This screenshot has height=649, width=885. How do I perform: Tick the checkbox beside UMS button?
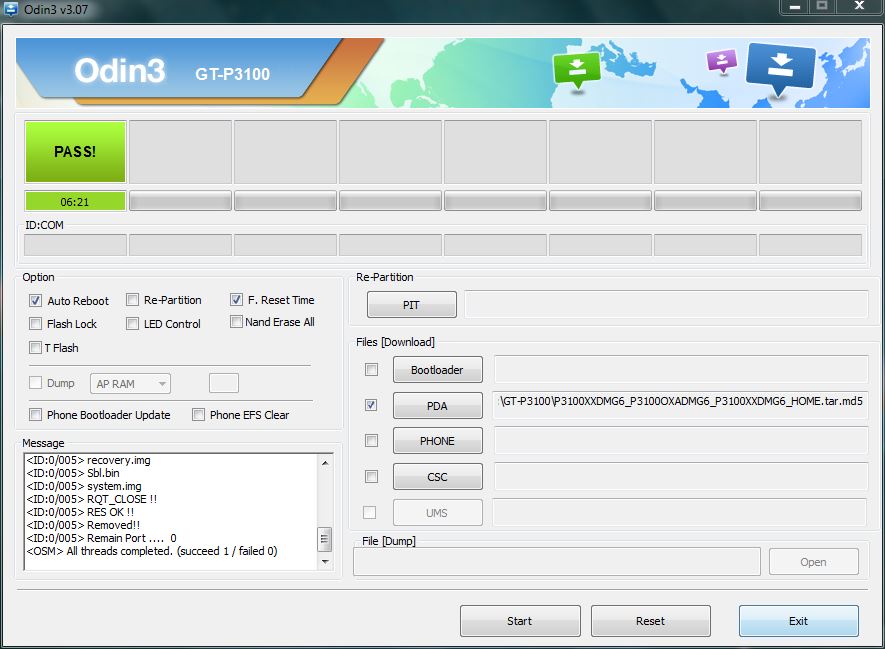[x=369, y=512]
